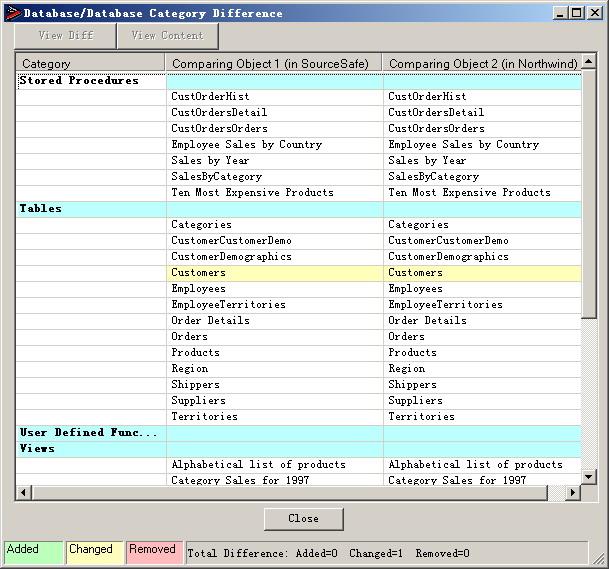Select Order Details in Northwind column
The height and width of the screenshot is (569, 609).
coord(482,320)
